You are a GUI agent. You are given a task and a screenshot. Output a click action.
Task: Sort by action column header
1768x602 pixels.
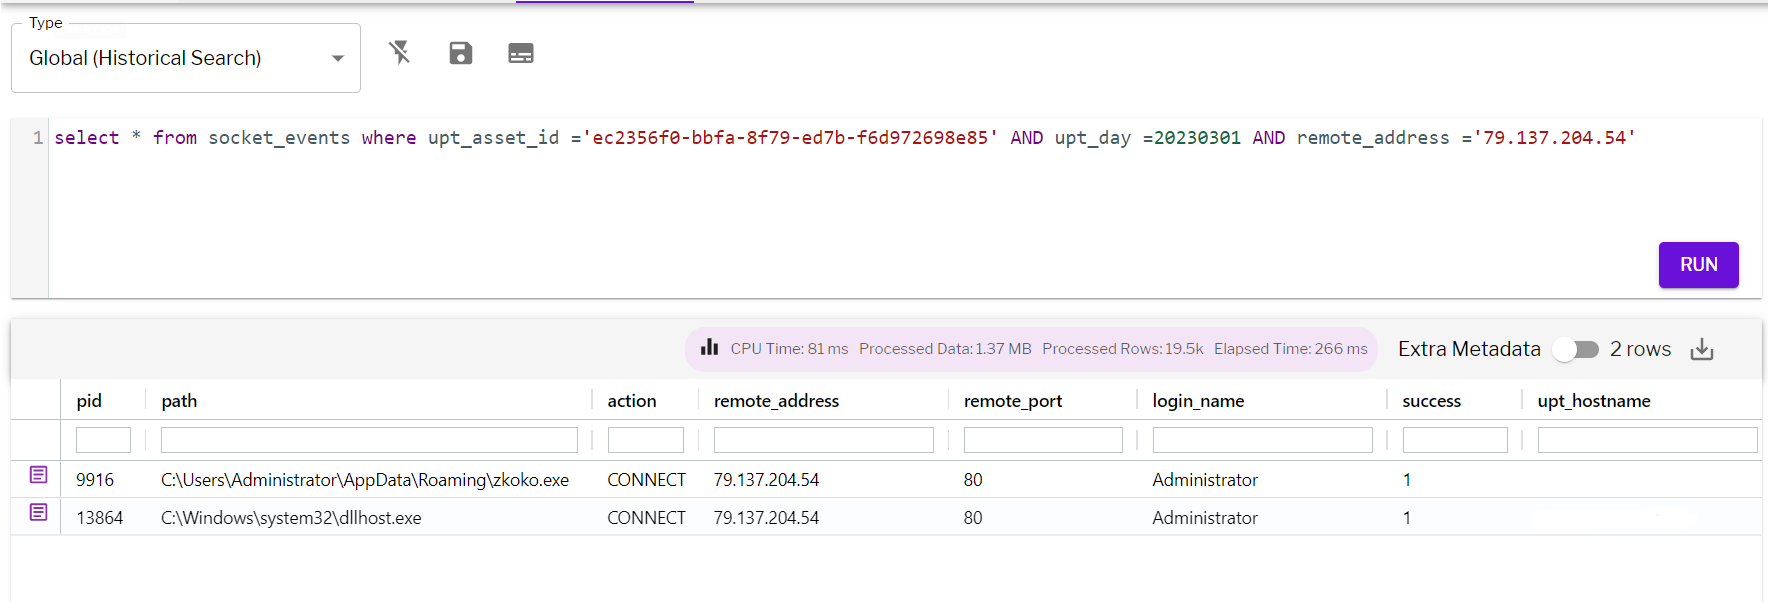632,401
